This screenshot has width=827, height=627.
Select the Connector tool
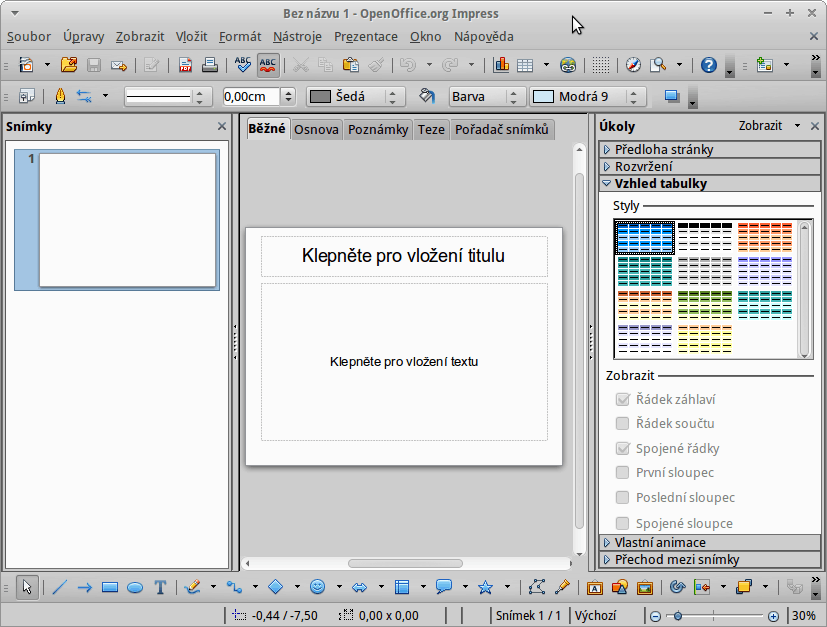[235, 586]
